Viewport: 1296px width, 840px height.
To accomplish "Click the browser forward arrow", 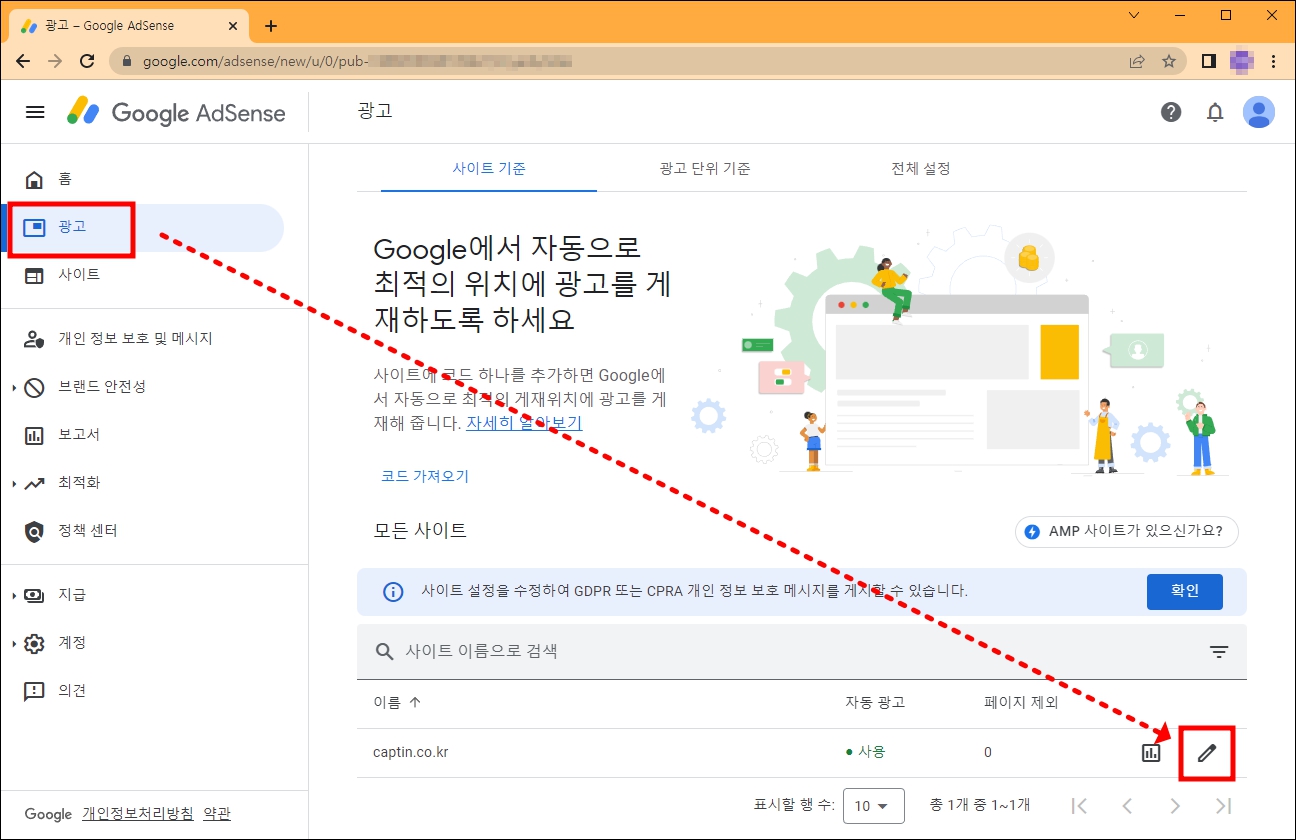I will click(55, 61).
